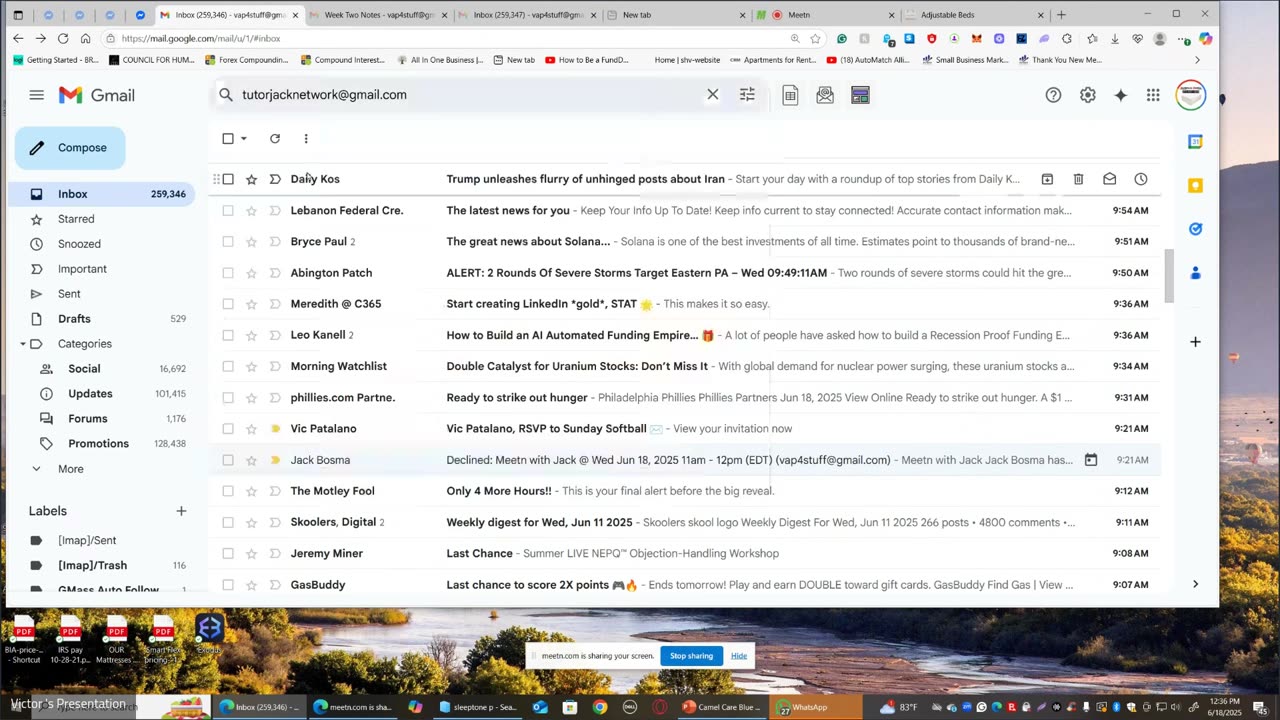The width and height of the screenshot is (1280, 720).
Task: Open the Google account avatar
Action: [1191, 95]
